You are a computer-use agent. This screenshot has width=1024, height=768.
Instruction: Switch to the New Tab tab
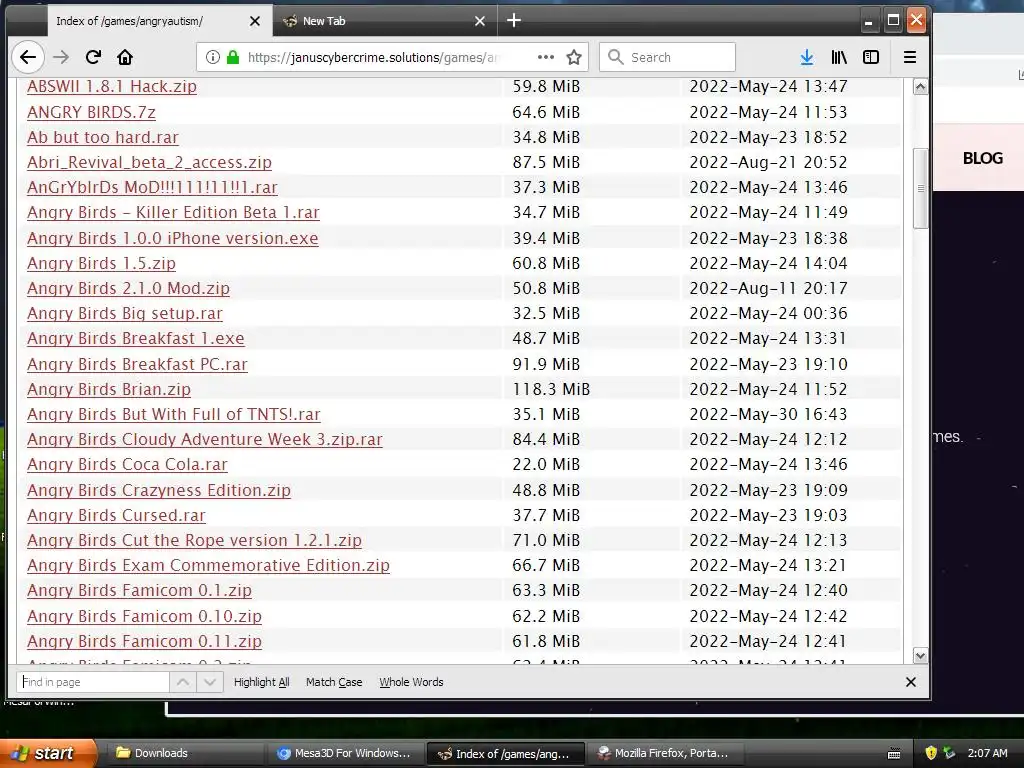tap(385, 21)
